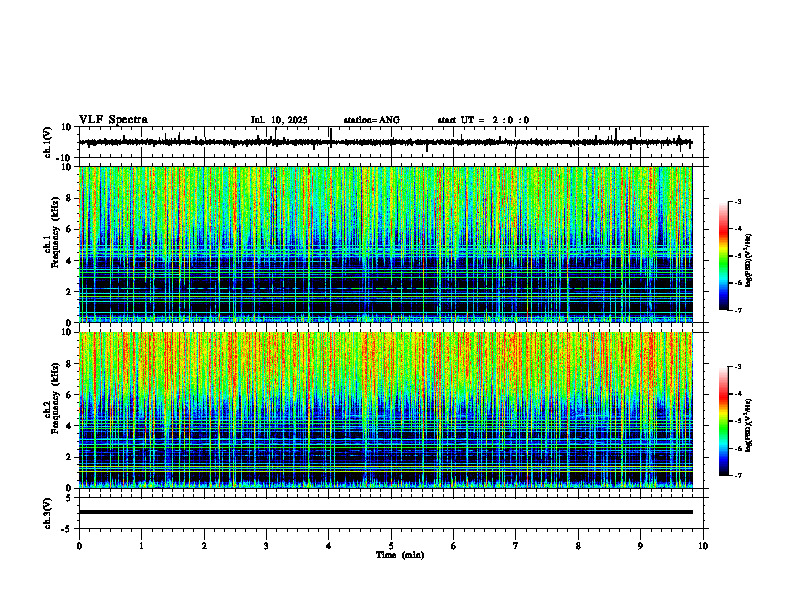This screenshot has width=792, height=612.
Task: Click time axis tick label "6" at bottom
Action: point(454,546)
